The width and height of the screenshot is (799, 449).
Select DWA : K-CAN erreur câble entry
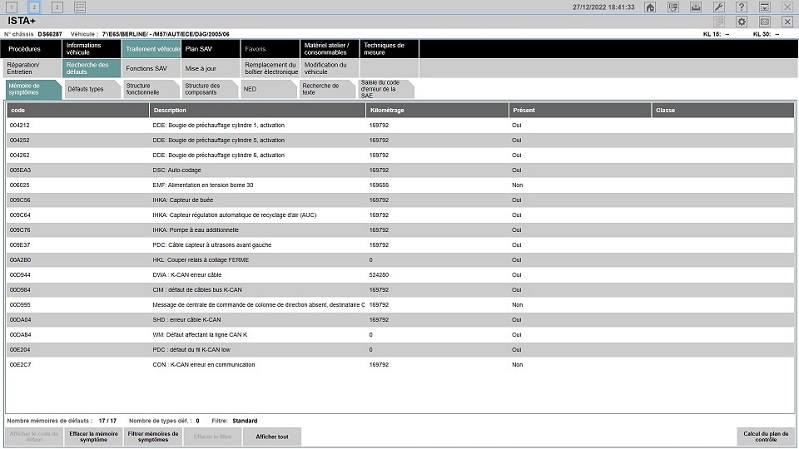pos(401,275)
